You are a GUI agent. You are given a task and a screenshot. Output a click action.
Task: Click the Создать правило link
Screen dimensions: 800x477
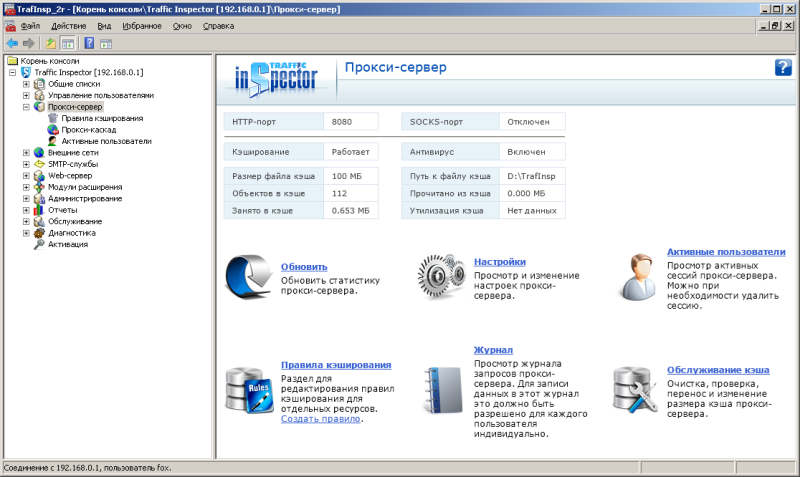click(x=320, y=419)
